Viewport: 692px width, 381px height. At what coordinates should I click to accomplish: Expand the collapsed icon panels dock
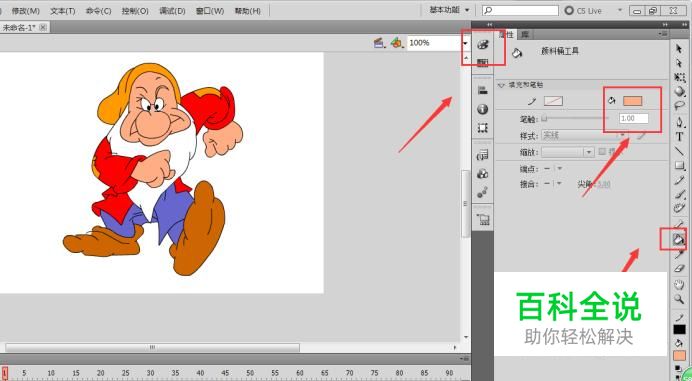[489, 24]
